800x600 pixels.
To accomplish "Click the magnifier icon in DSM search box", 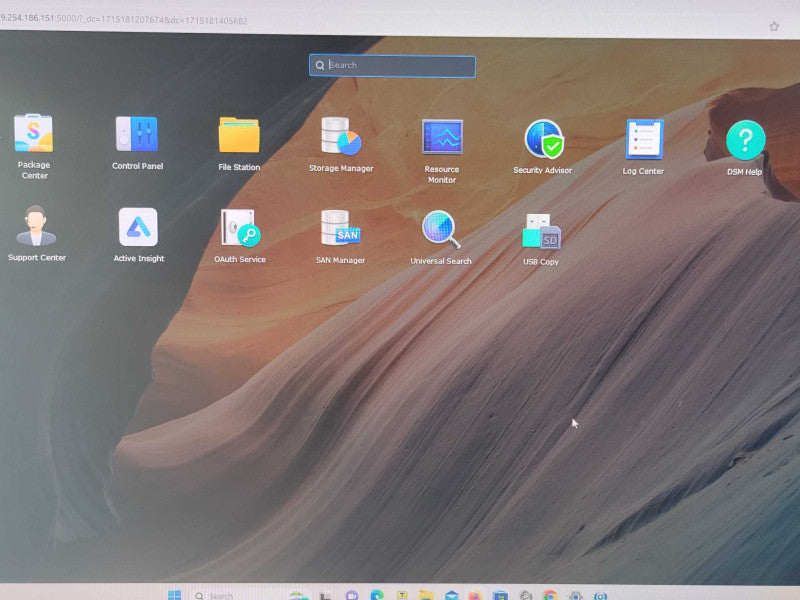I will coord(320,65).
